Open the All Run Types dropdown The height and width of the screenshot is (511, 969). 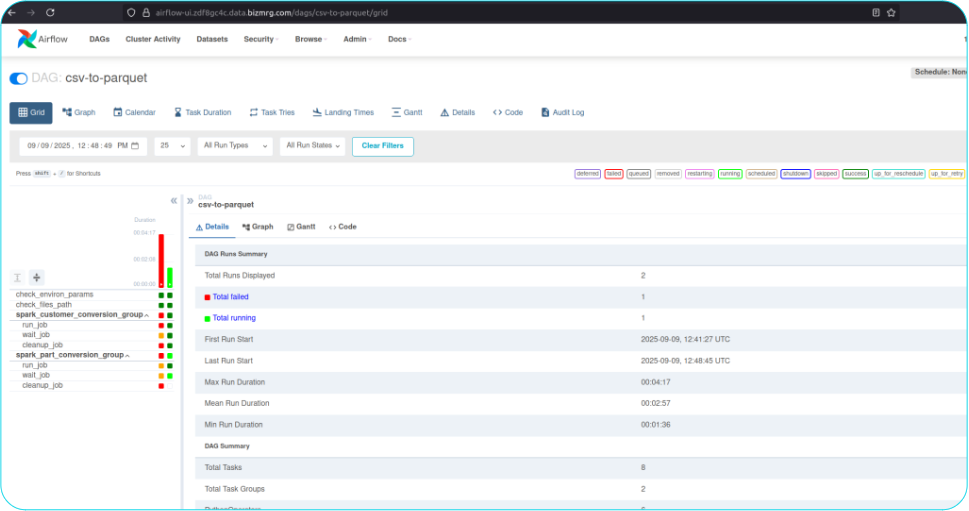point(236,146)
